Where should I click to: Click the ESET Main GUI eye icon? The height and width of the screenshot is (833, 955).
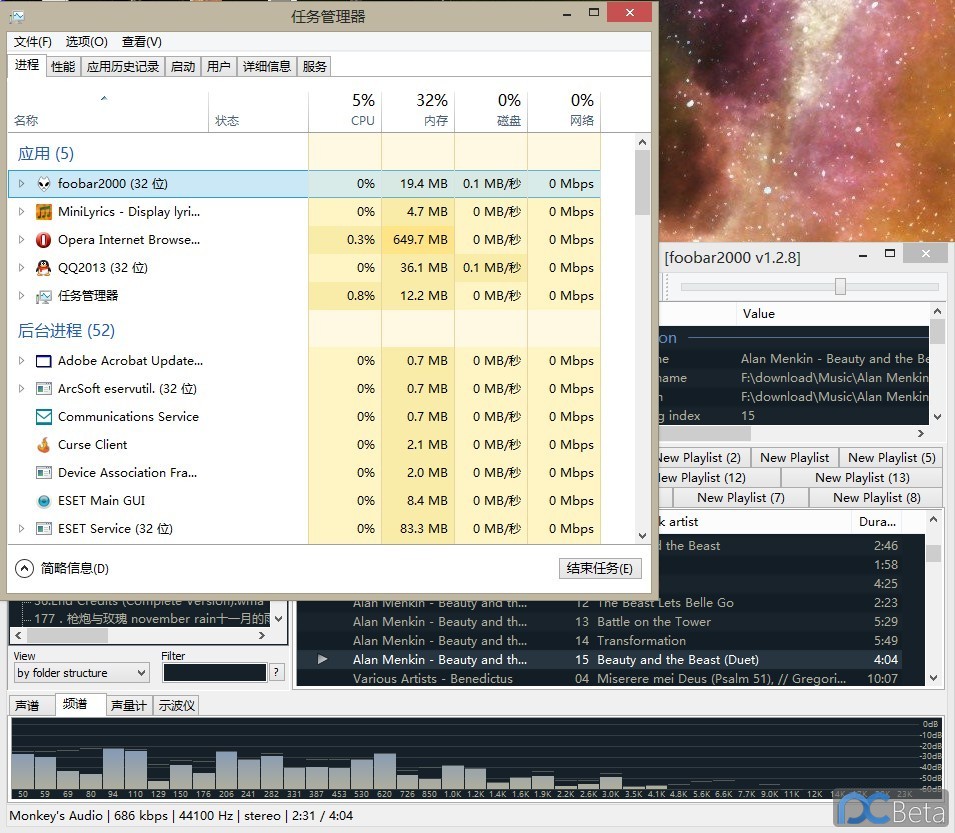[44, 501]
